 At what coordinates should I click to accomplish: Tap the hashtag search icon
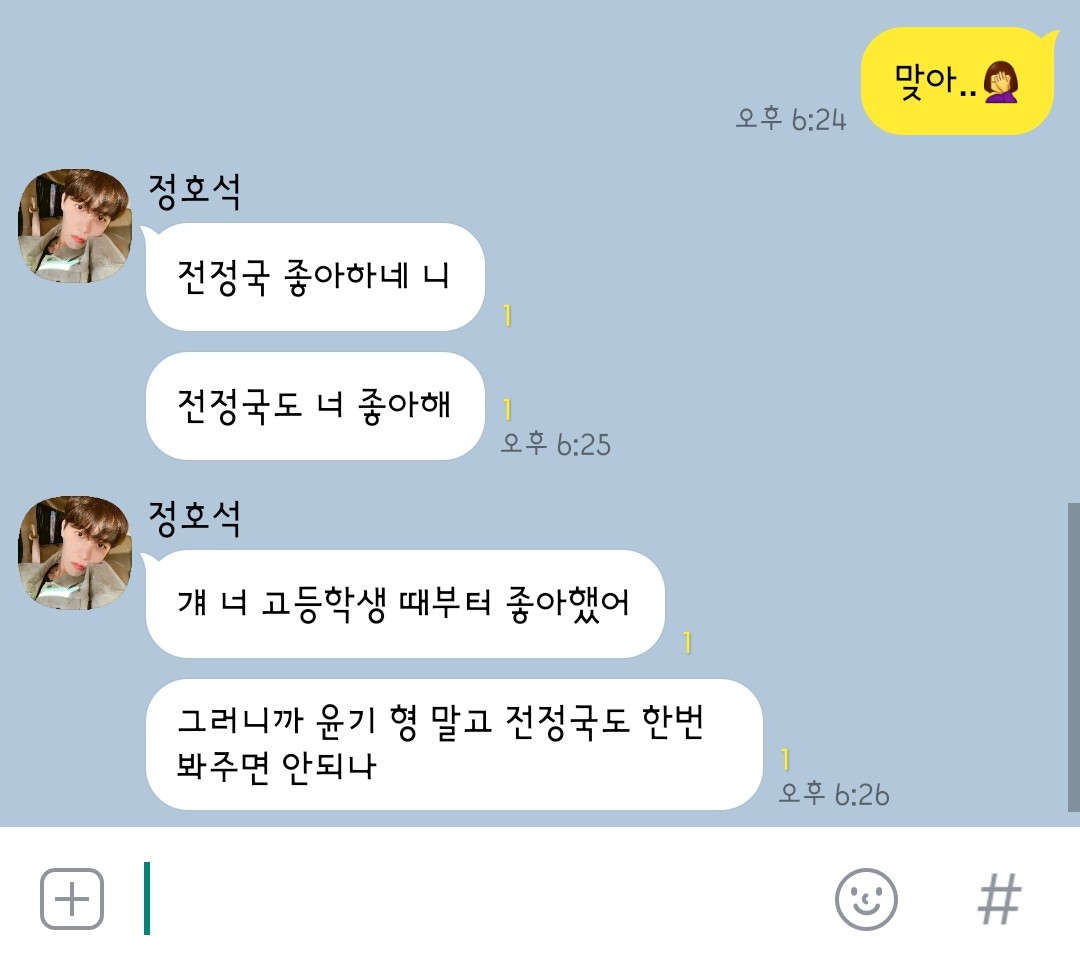point(999,899)
